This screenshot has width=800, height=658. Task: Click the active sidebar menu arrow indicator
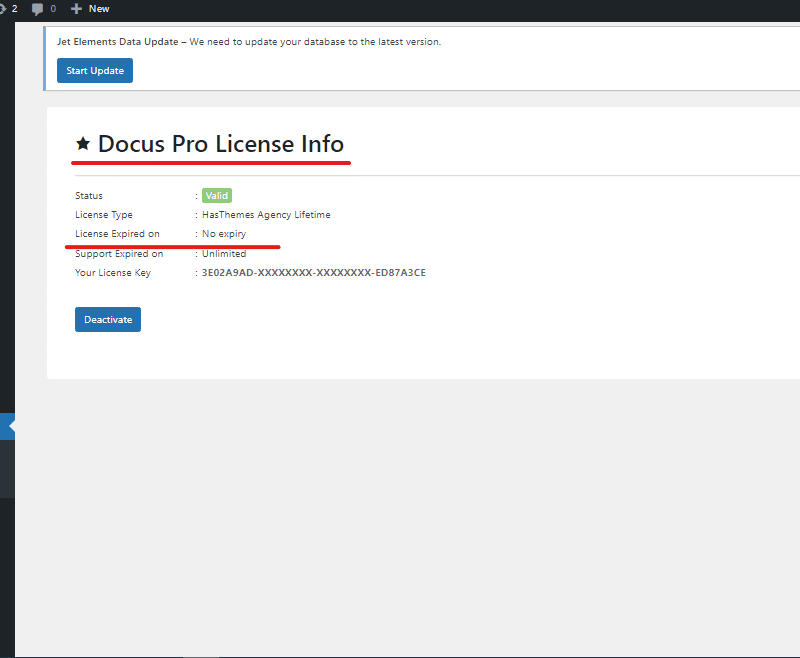point(12,426)
